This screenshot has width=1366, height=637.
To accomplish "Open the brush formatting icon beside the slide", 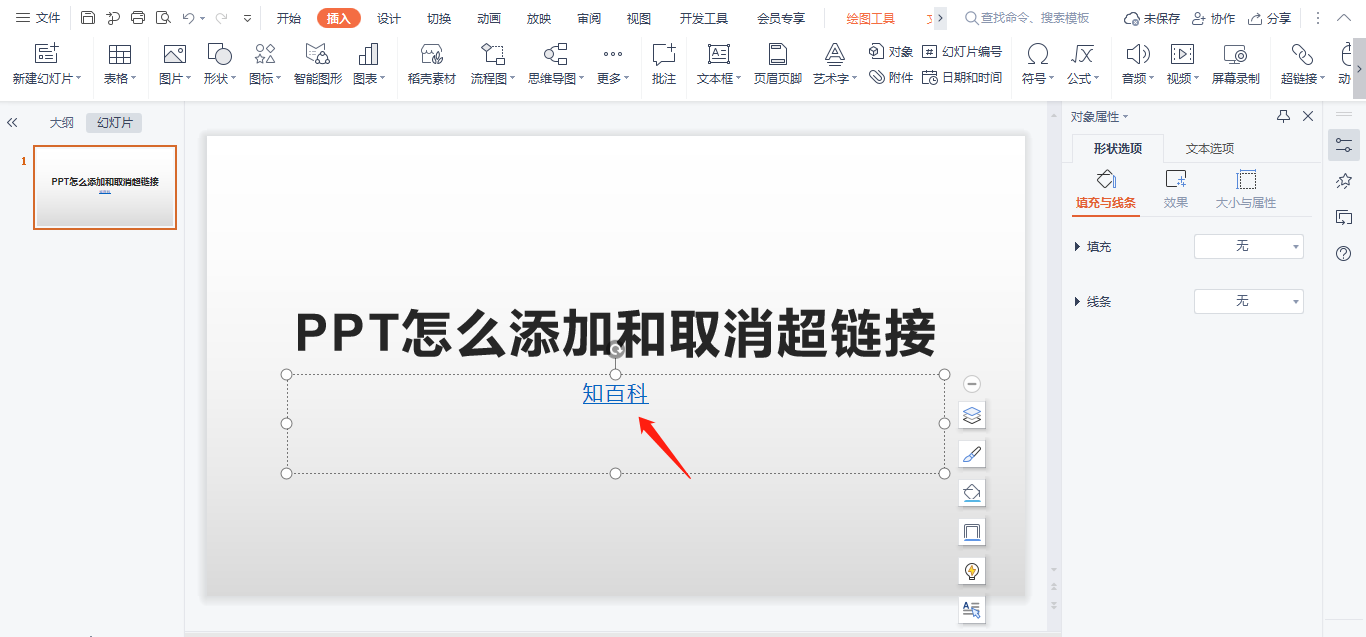I will pyautogui.click(x=970, y=453).
